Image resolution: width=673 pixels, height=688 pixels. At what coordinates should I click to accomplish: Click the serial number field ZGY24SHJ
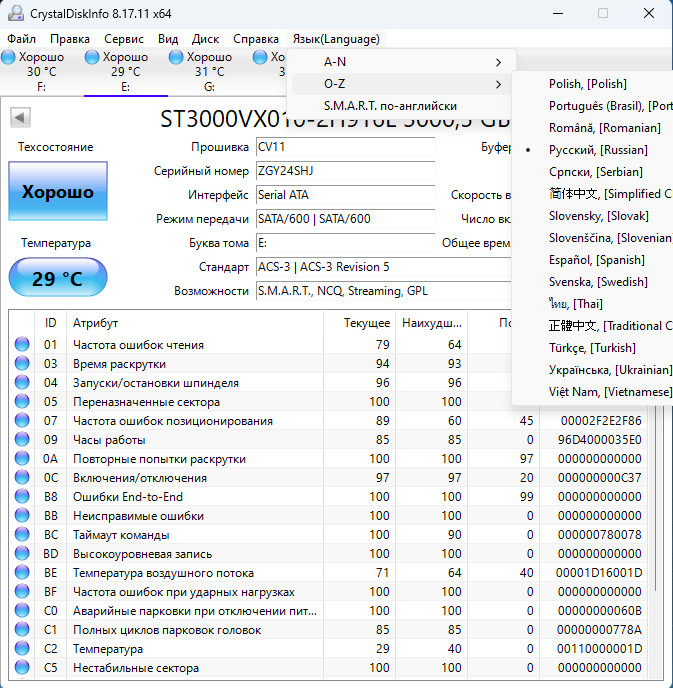click(345, 171)
